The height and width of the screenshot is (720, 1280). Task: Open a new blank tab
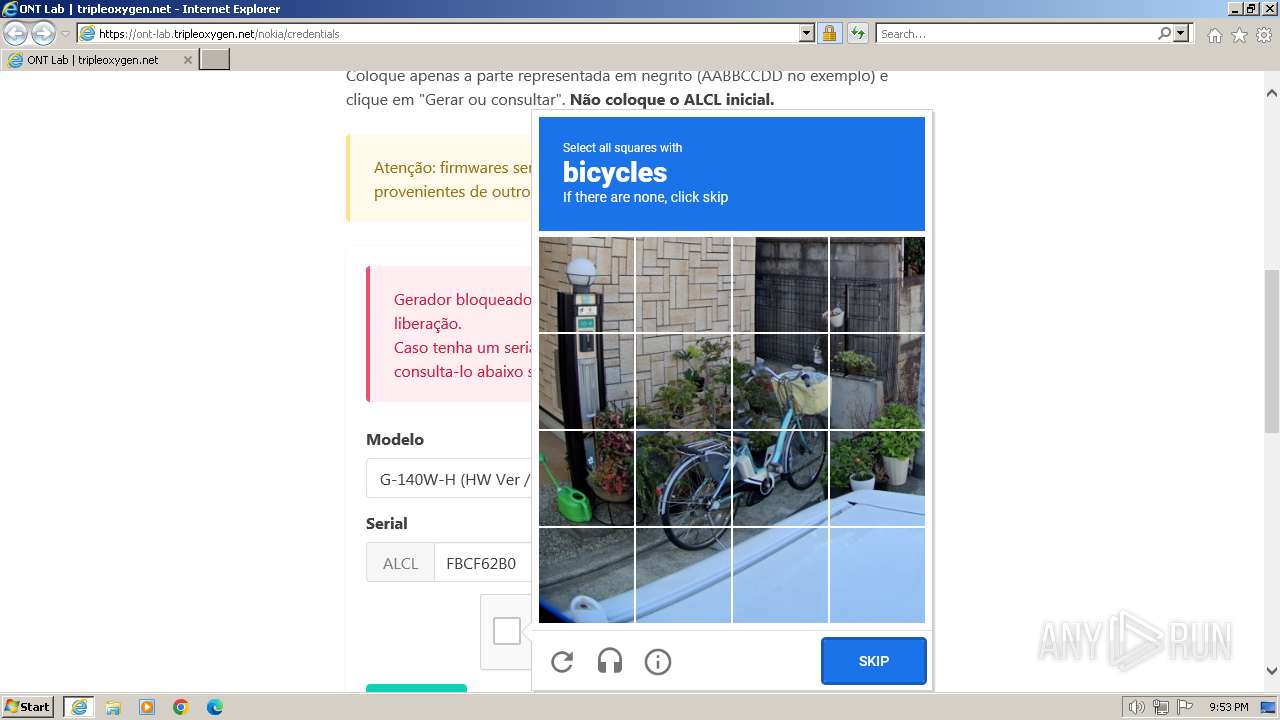coord(215,60)
